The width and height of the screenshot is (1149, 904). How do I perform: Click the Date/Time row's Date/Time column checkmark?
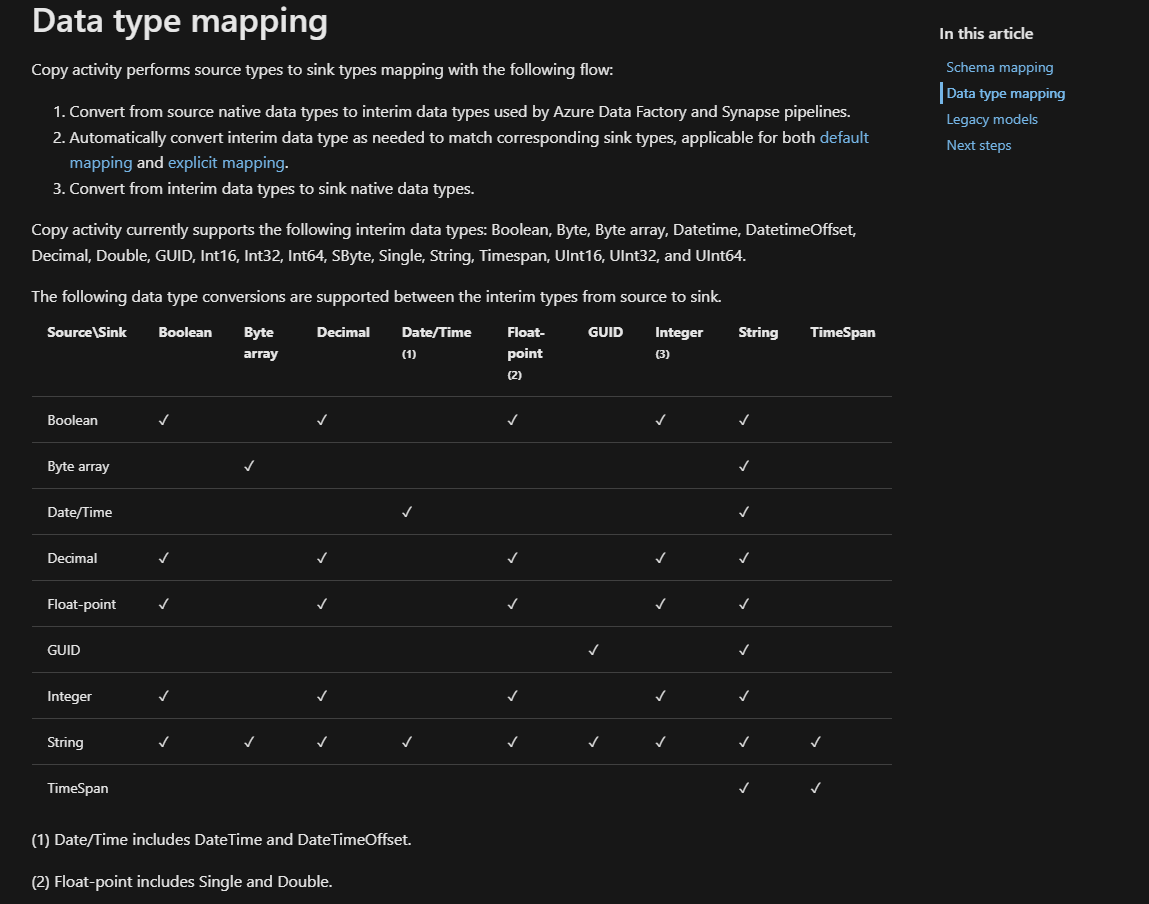[x=407, y=512]
